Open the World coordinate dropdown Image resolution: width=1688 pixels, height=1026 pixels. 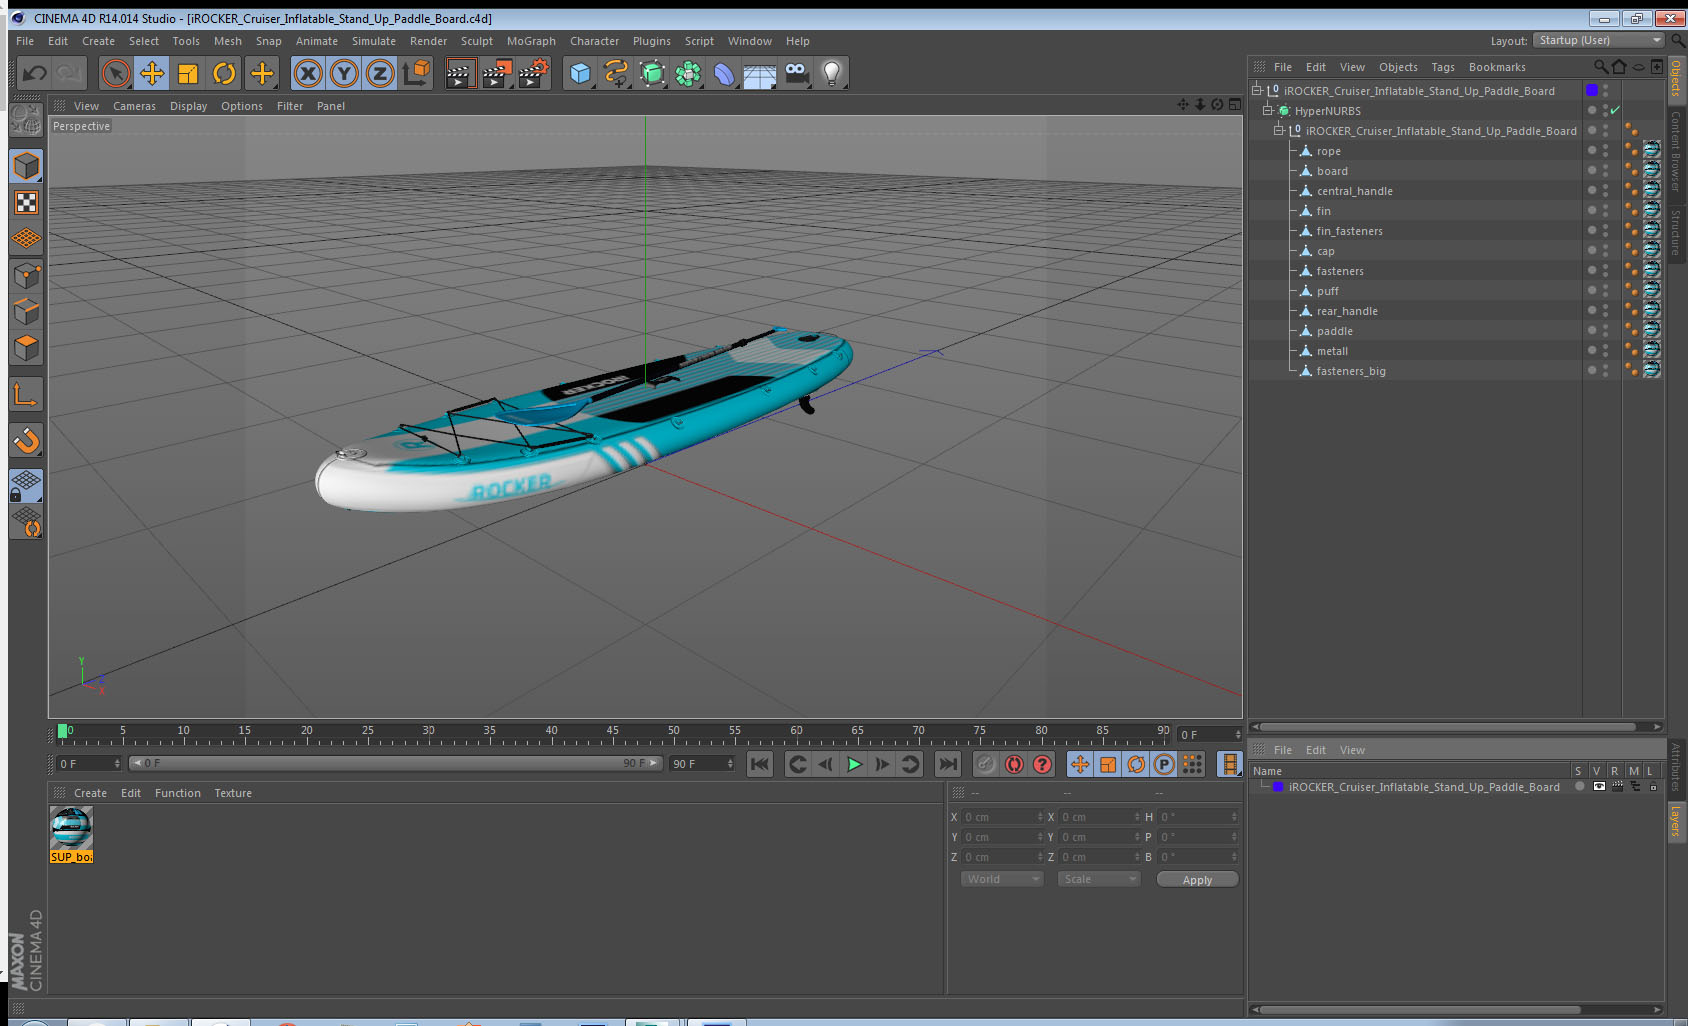1002,879
